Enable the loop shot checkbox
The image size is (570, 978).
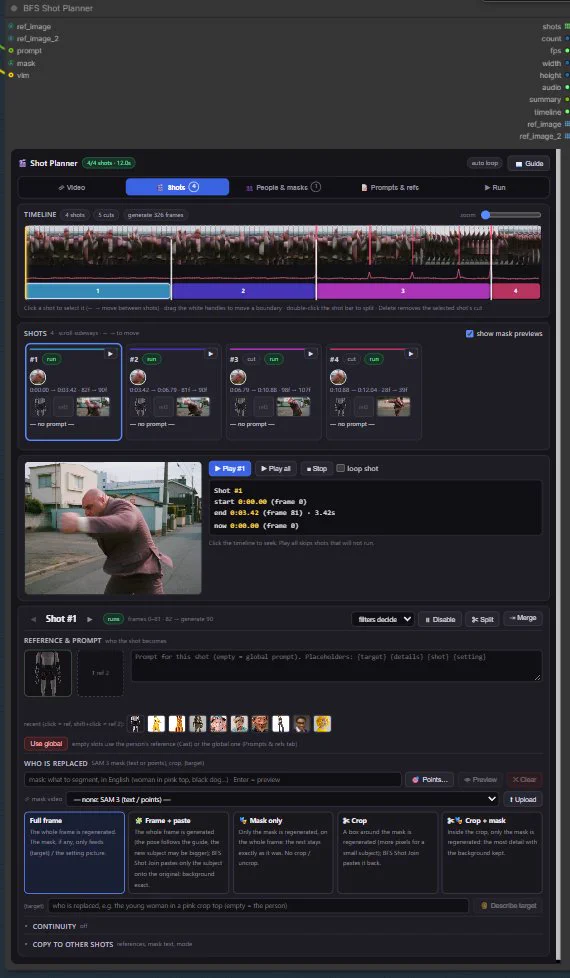[x=341, y=468]
